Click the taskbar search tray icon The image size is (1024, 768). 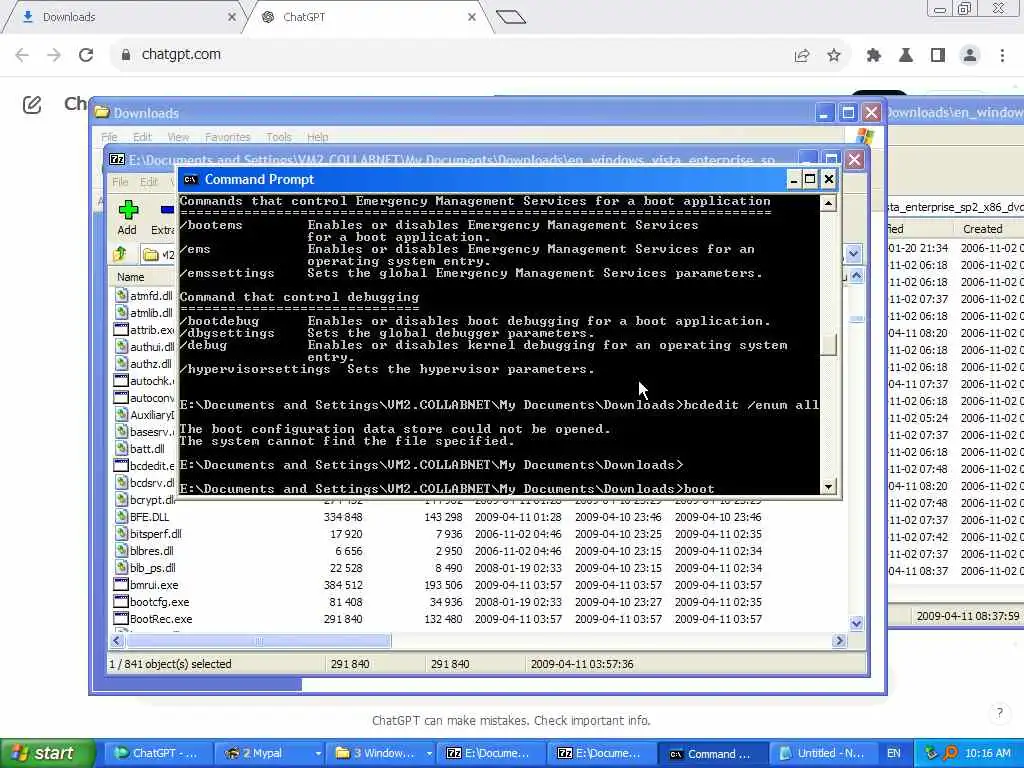coord(951,754)
